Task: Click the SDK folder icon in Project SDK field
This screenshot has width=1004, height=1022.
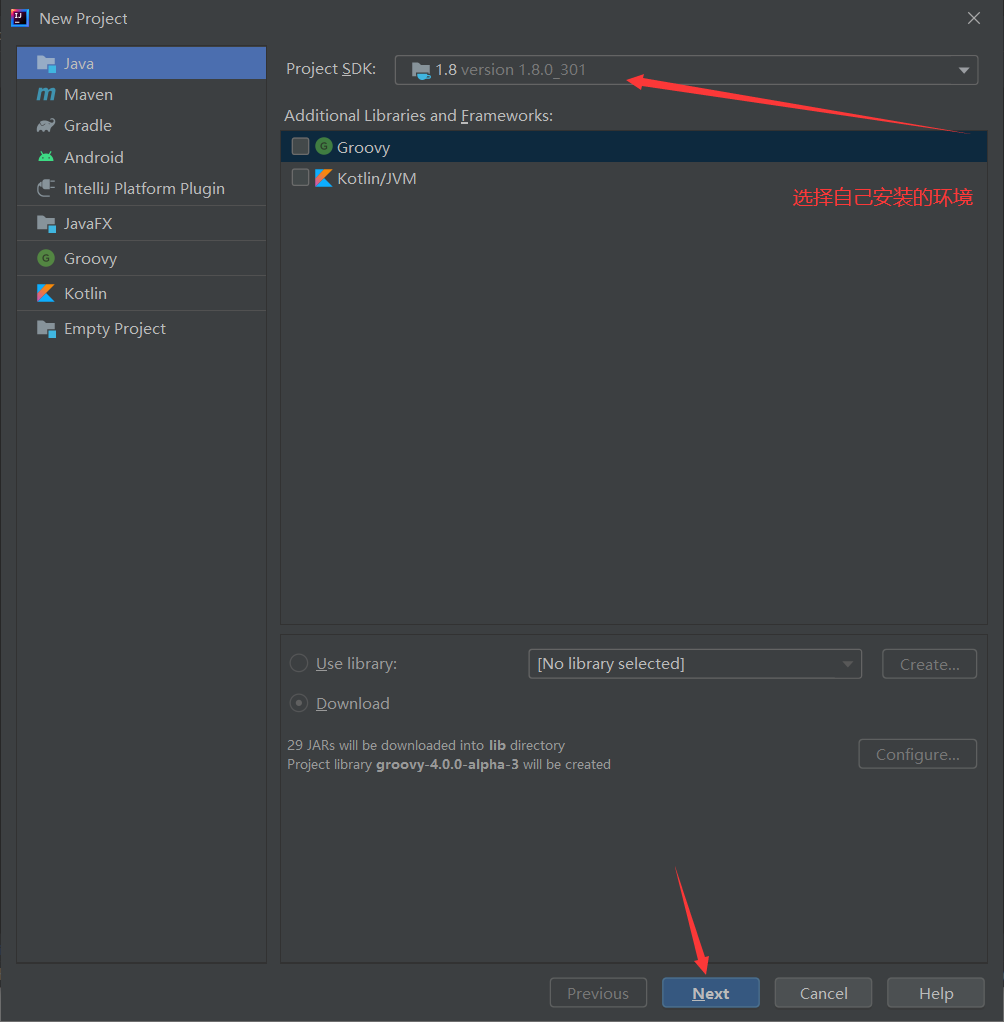Action: pos(421,70)
